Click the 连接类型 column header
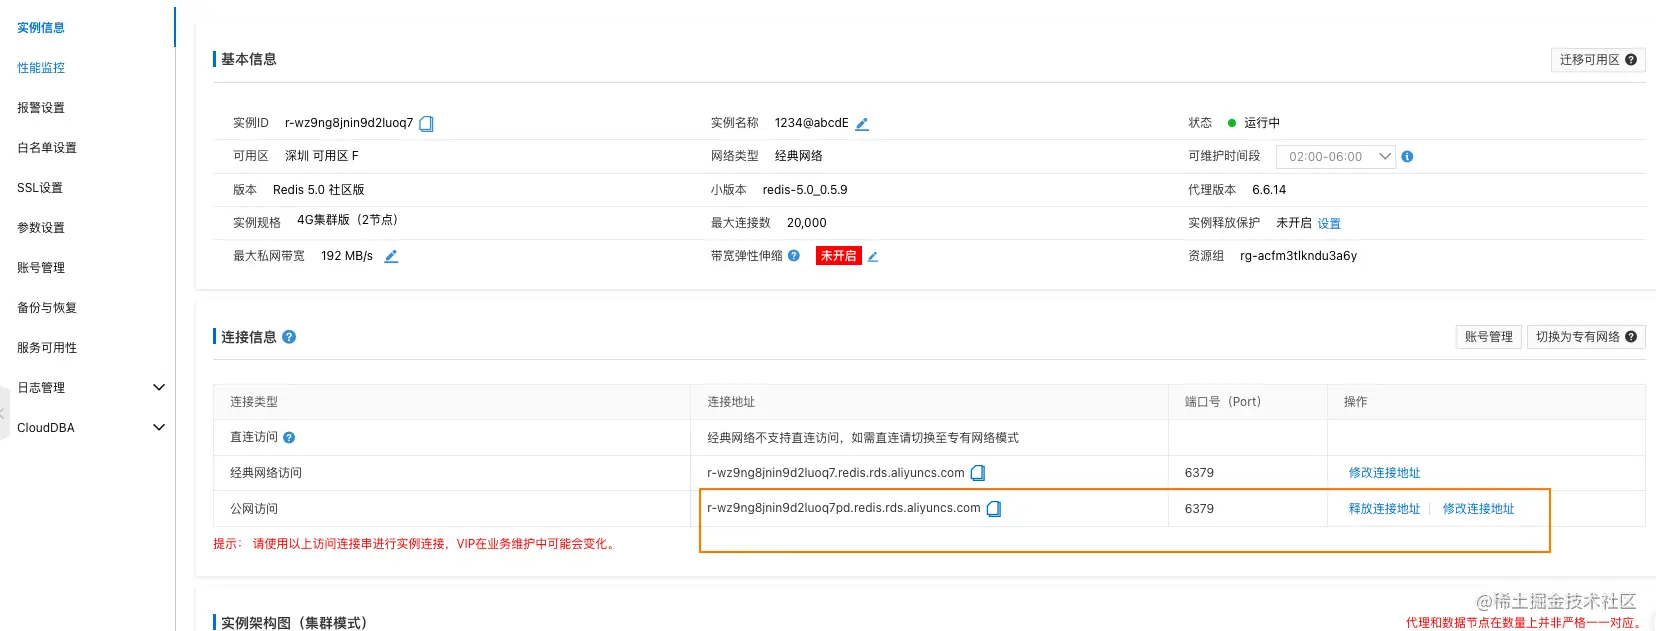Screen dimensions: 1656x631 254,402
